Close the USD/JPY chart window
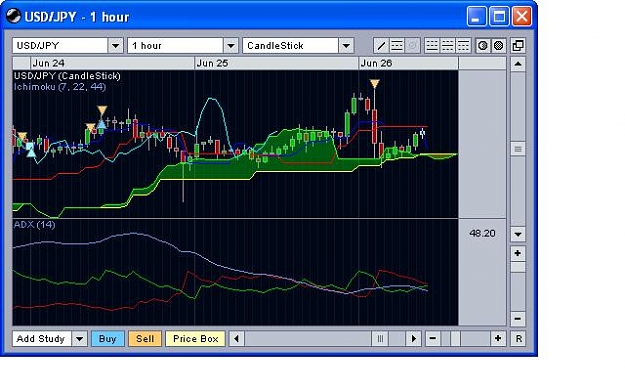 522,16
